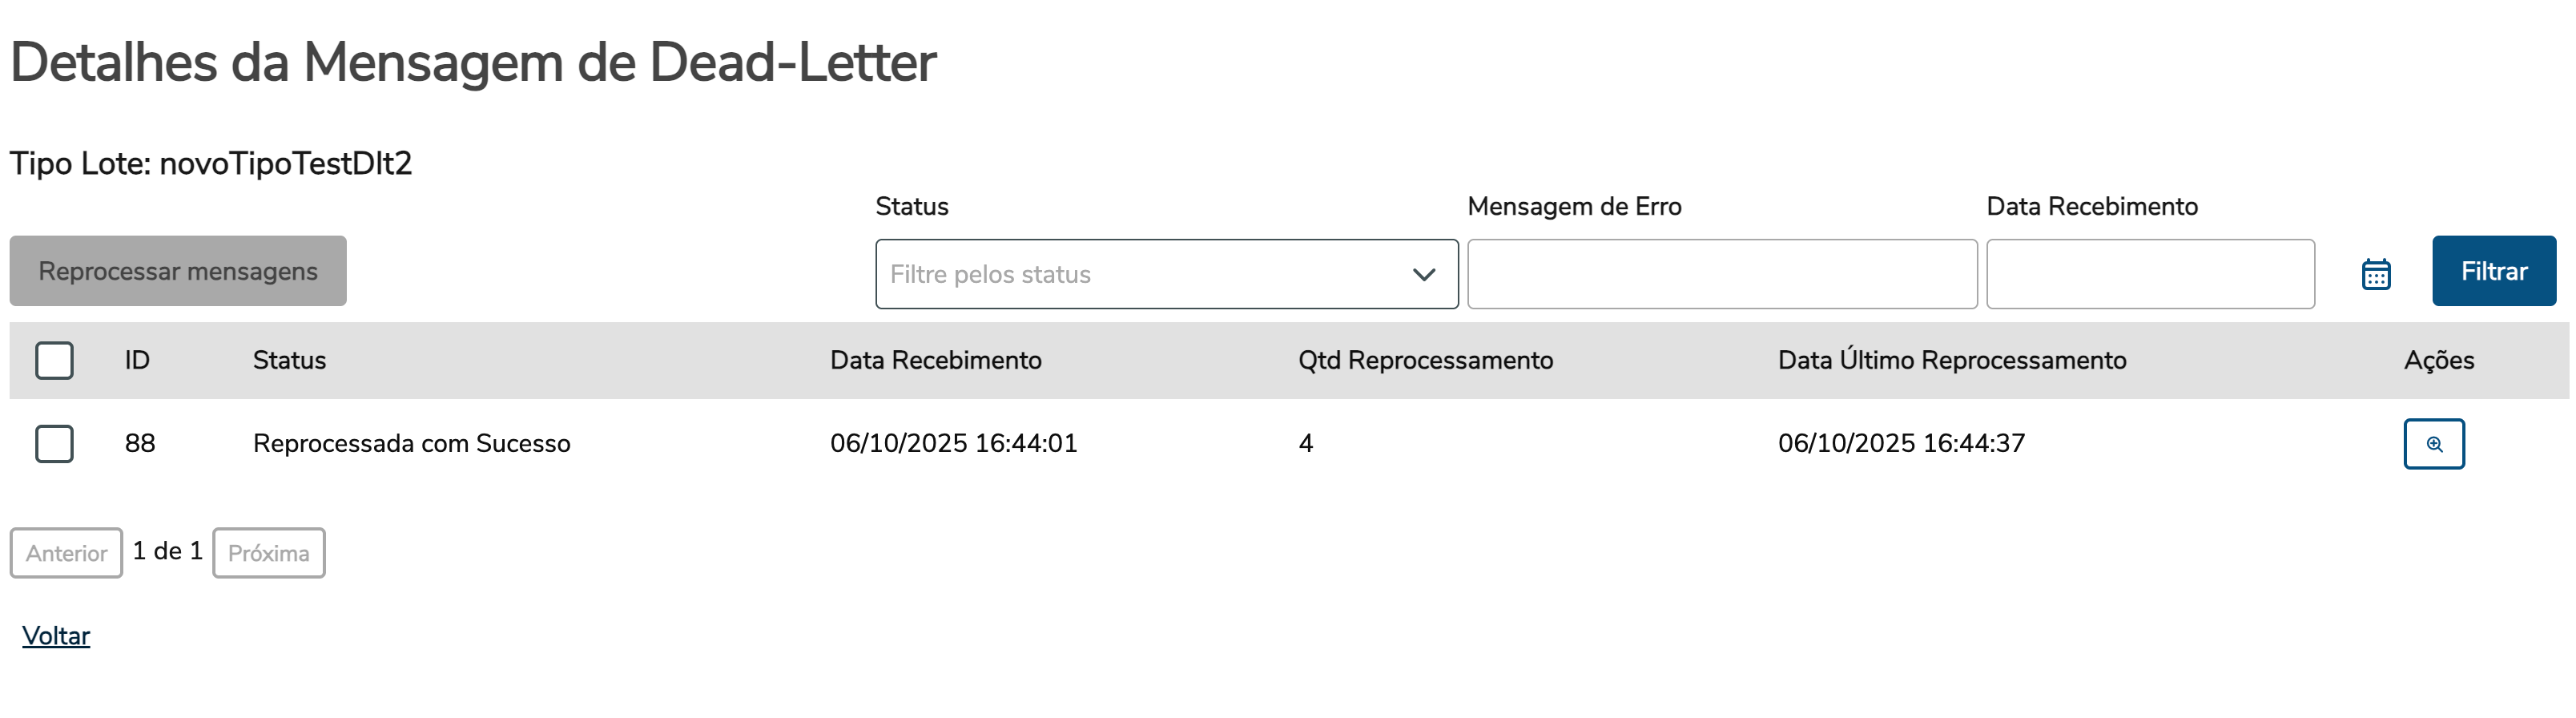Click the Reprocessada com Sucesso status cell
This screenshot has height=718, width=2576.
click(x=411, y=443)
